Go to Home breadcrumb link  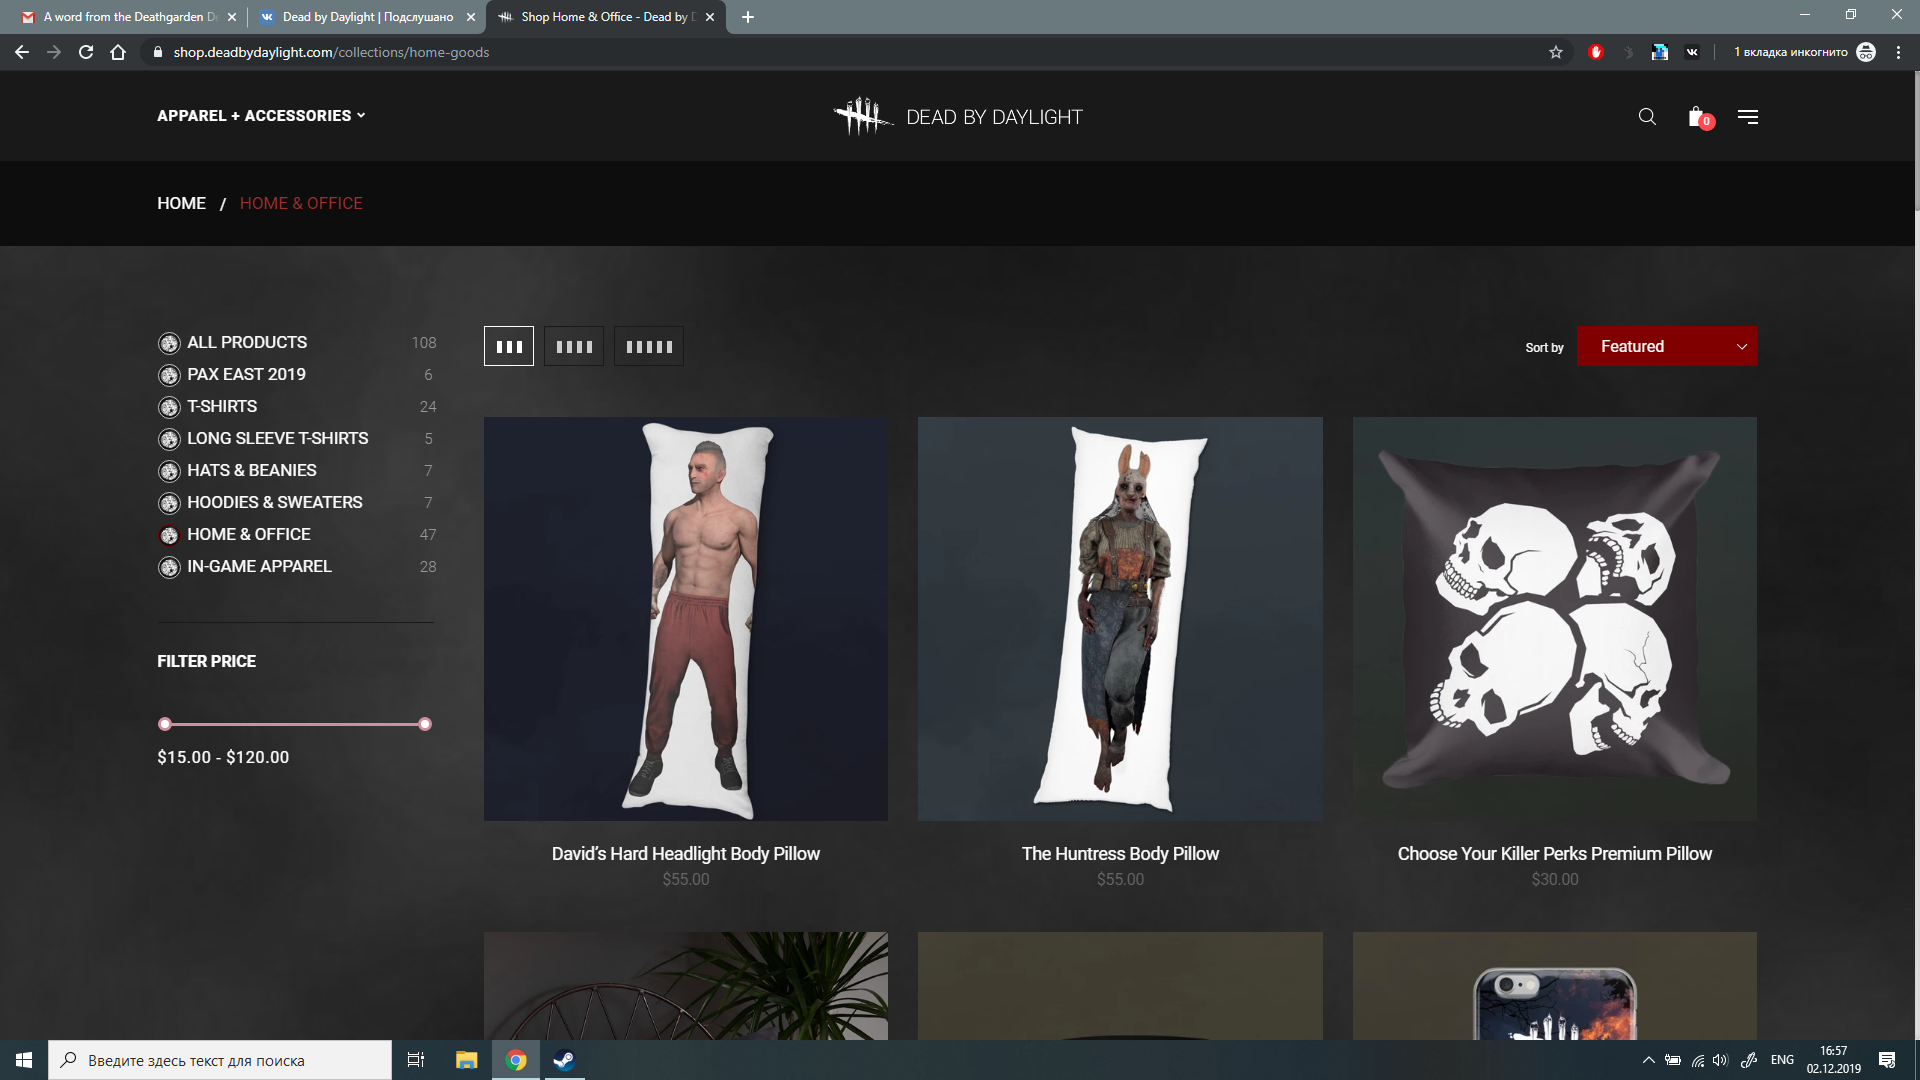181,203
